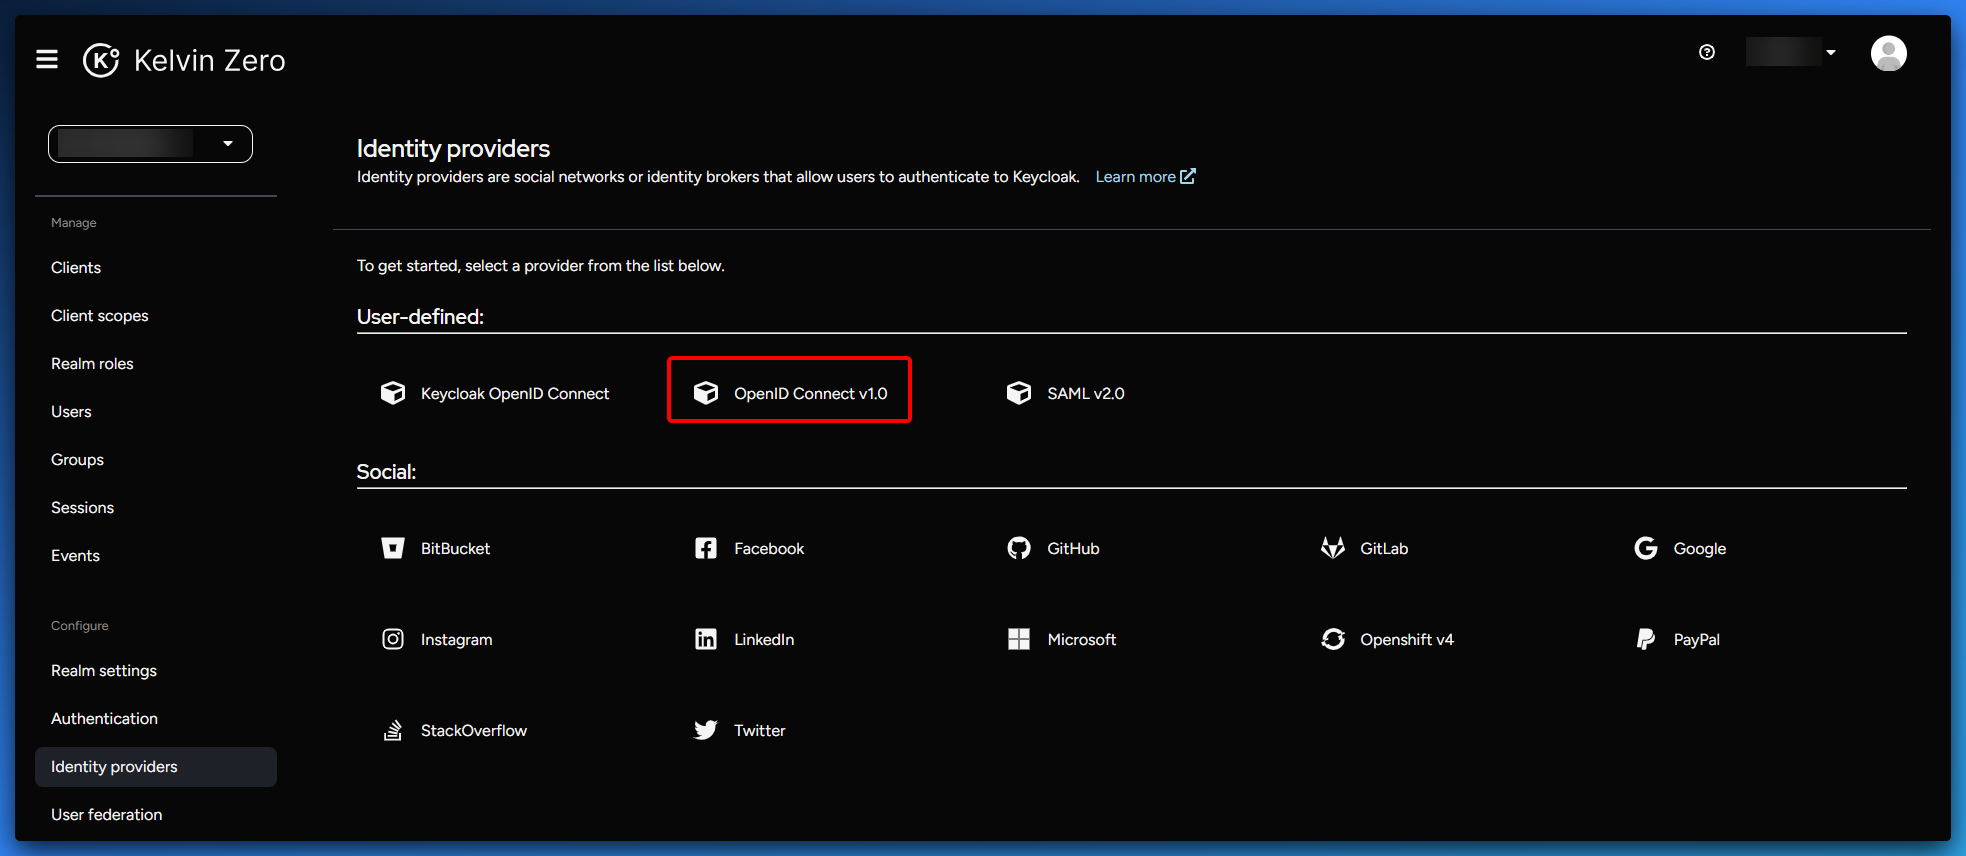Click the PayPal logo icon
This screenshot has width=1966, height=856.
pyautogui.click(x=1646, y=639)
